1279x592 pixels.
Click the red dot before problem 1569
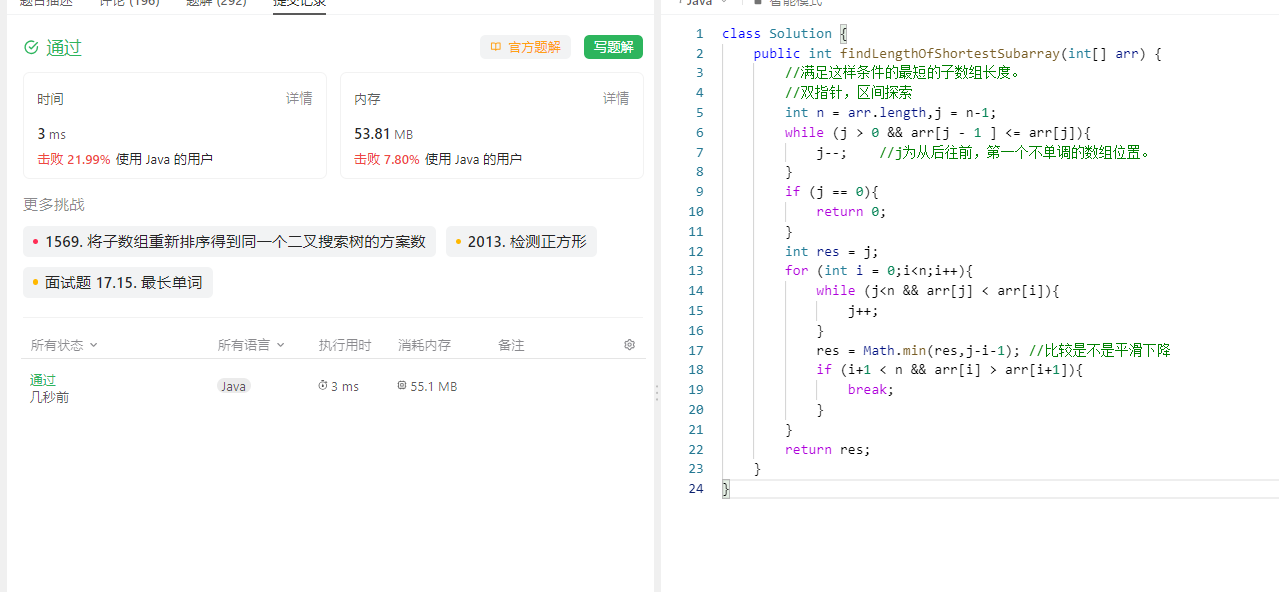pyautogui.click(x=36, y=242)
